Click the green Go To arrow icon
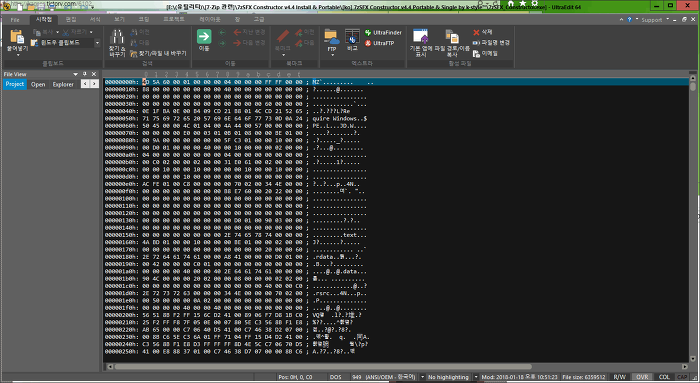 pyautogui.click(x=204, y=37)
